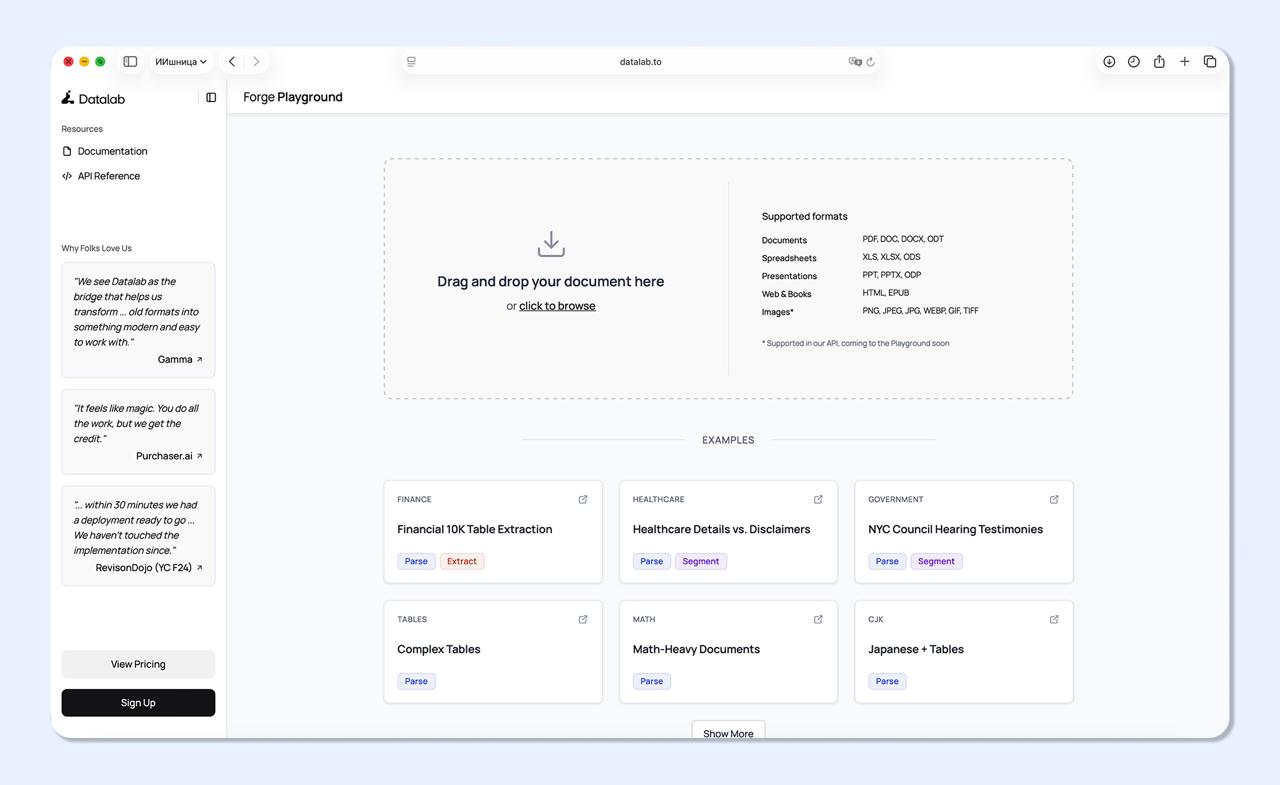This screenshot has height=785, width=1280.
Task: Open the ИИшница tab group dropdown
Action: (181, 61)
